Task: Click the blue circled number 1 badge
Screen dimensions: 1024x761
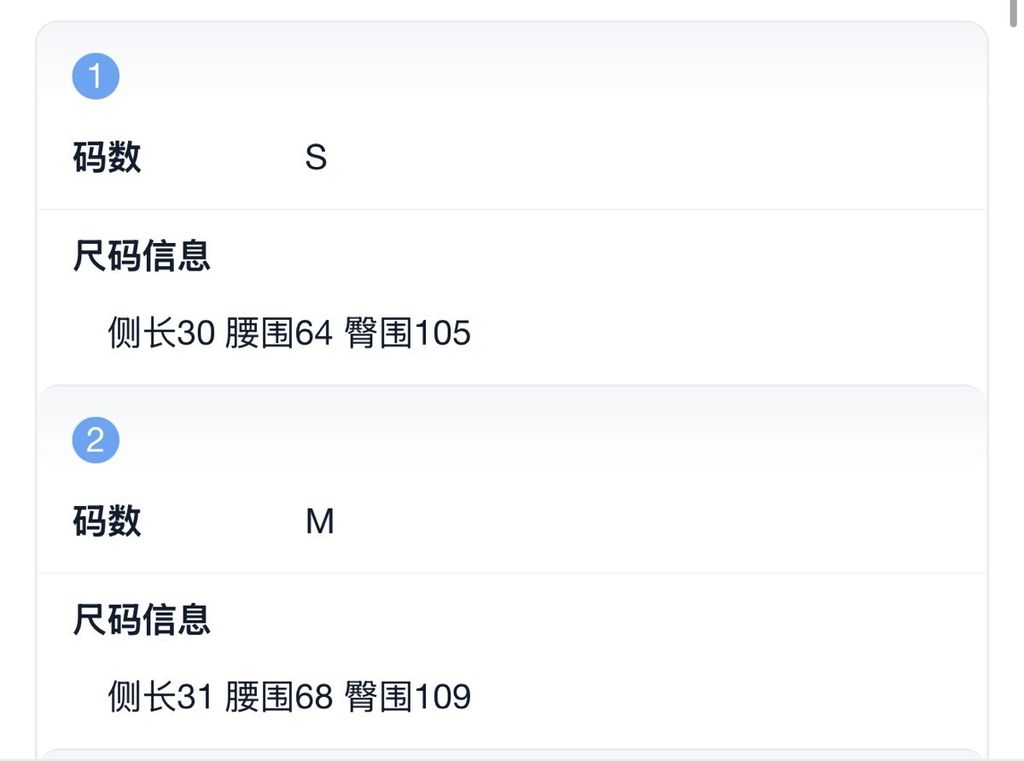Action: click(95, 74)
